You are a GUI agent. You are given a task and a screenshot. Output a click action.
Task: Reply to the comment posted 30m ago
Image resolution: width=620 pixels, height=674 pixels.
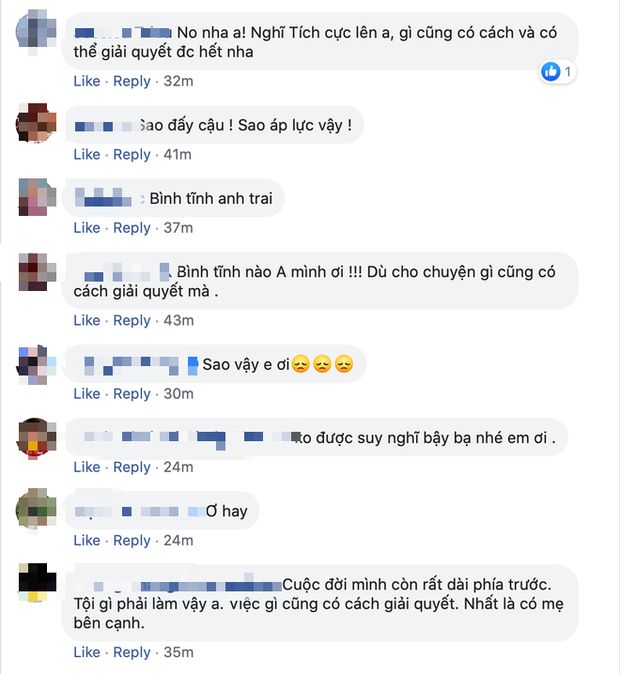[x=132, y=393]
